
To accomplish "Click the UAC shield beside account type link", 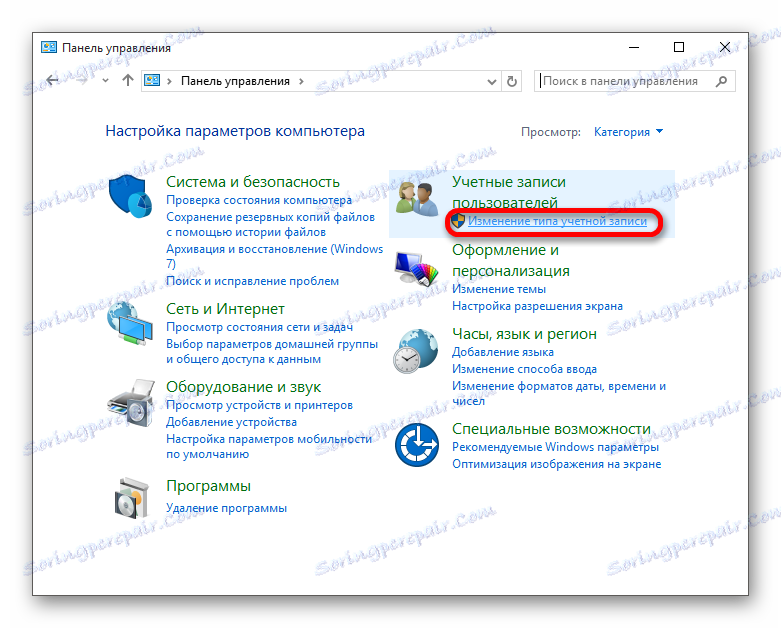I will pos(458,221).
